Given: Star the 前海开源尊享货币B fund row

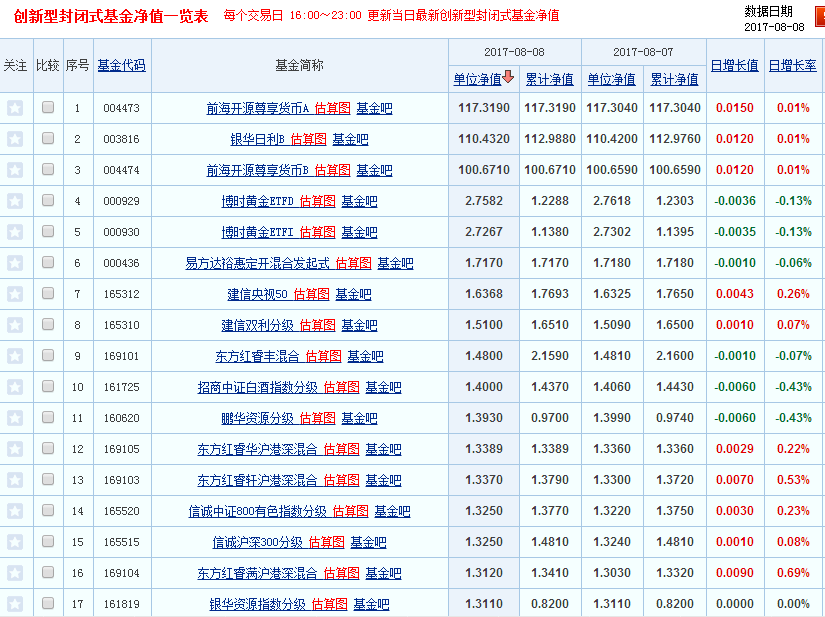Looking at the screenshot, I should (x=15, y=170).
